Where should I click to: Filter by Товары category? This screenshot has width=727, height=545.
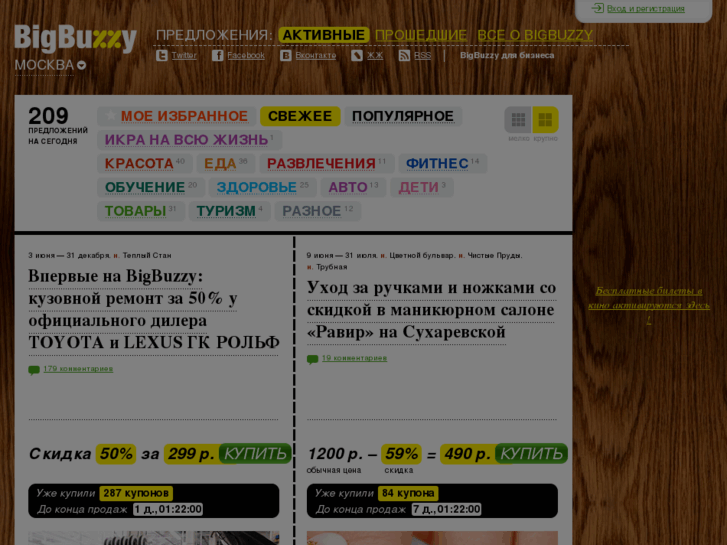140,211
